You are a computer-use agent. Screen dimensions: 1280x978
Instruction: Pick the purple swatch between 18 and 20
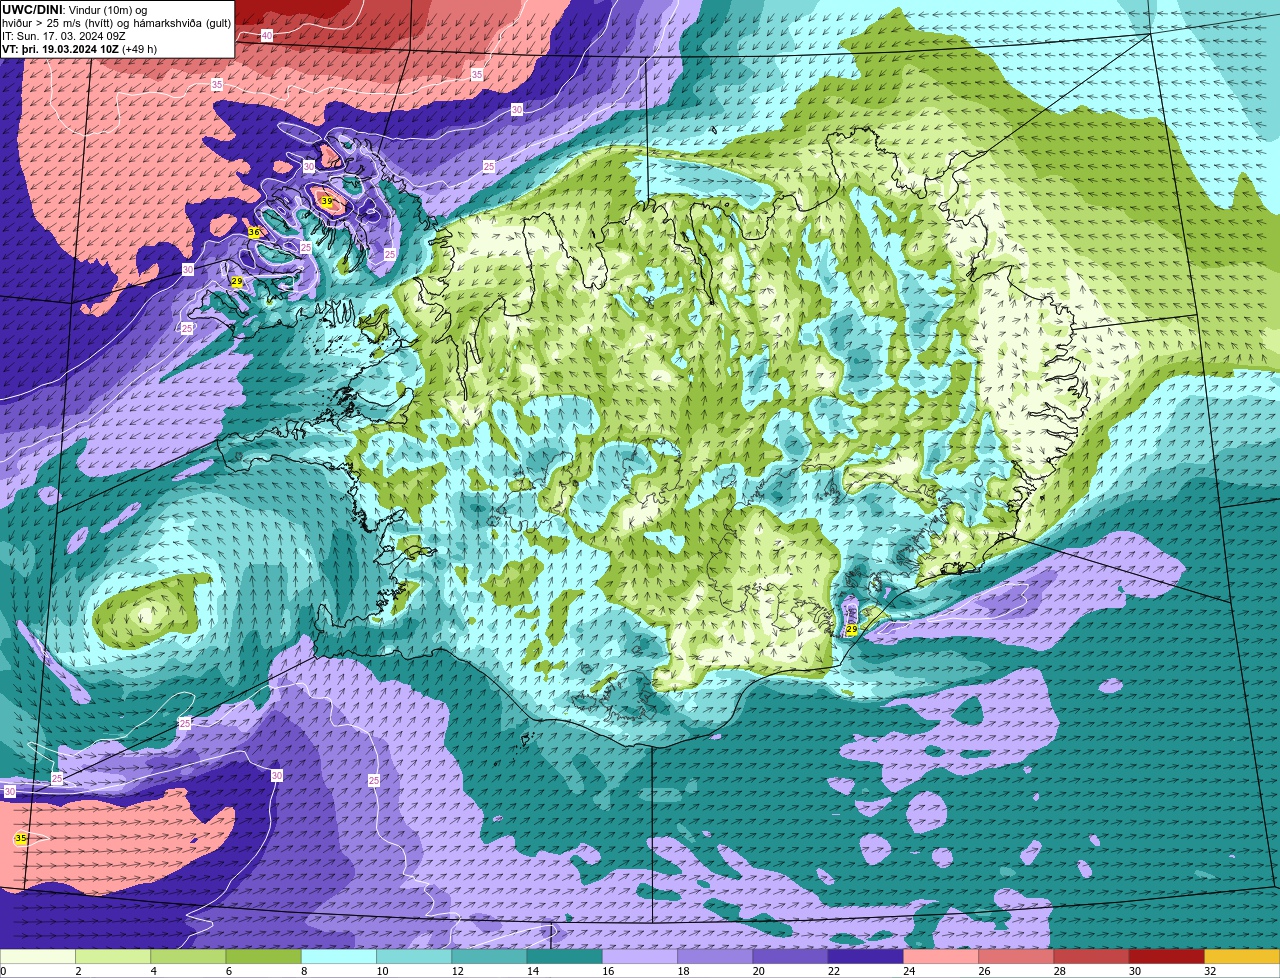click(715, 956)
